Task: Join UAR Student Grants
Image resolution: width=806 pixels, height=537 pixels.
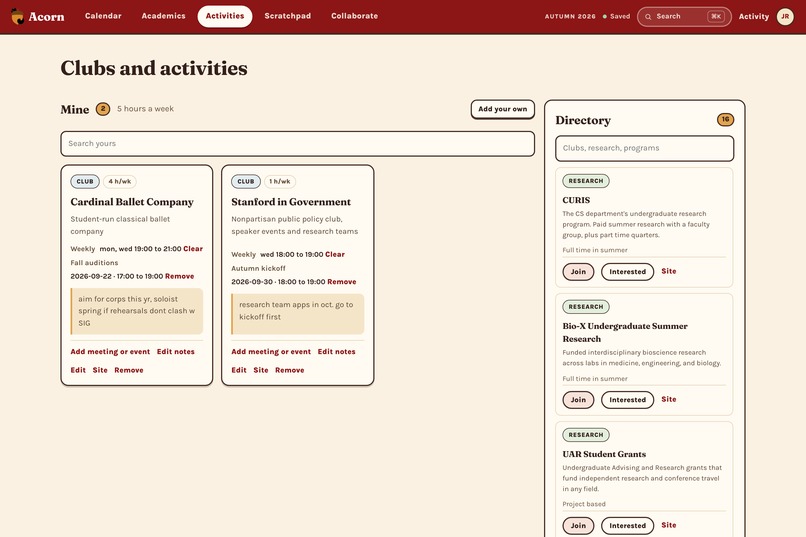Action: click(x=578, y=525)
